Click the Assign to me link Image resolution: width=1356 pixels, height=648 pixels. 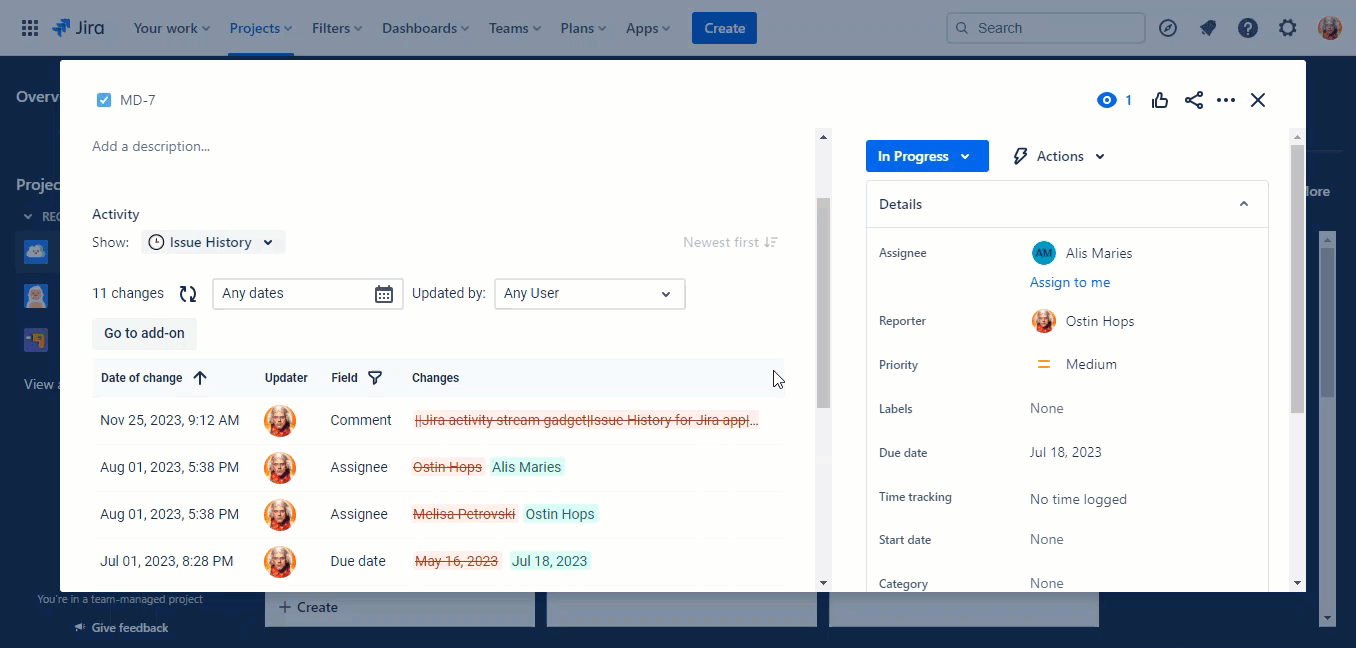click(x=1070, y=282)
